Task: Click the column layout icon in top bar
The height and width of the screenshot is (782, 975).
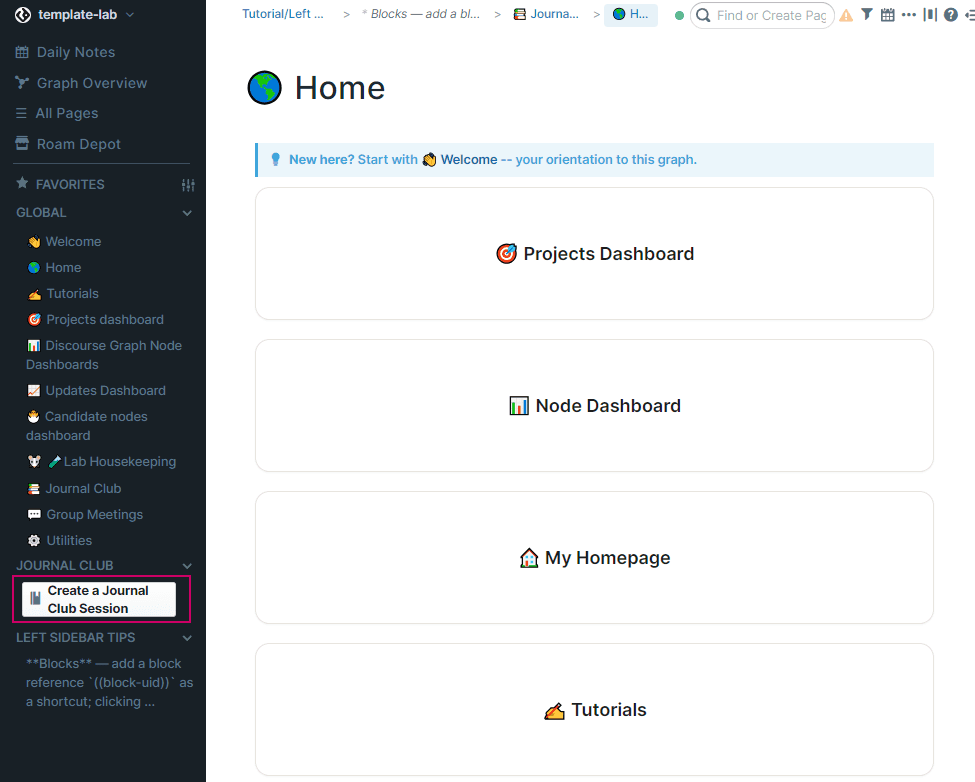Action: click(930, 15)
